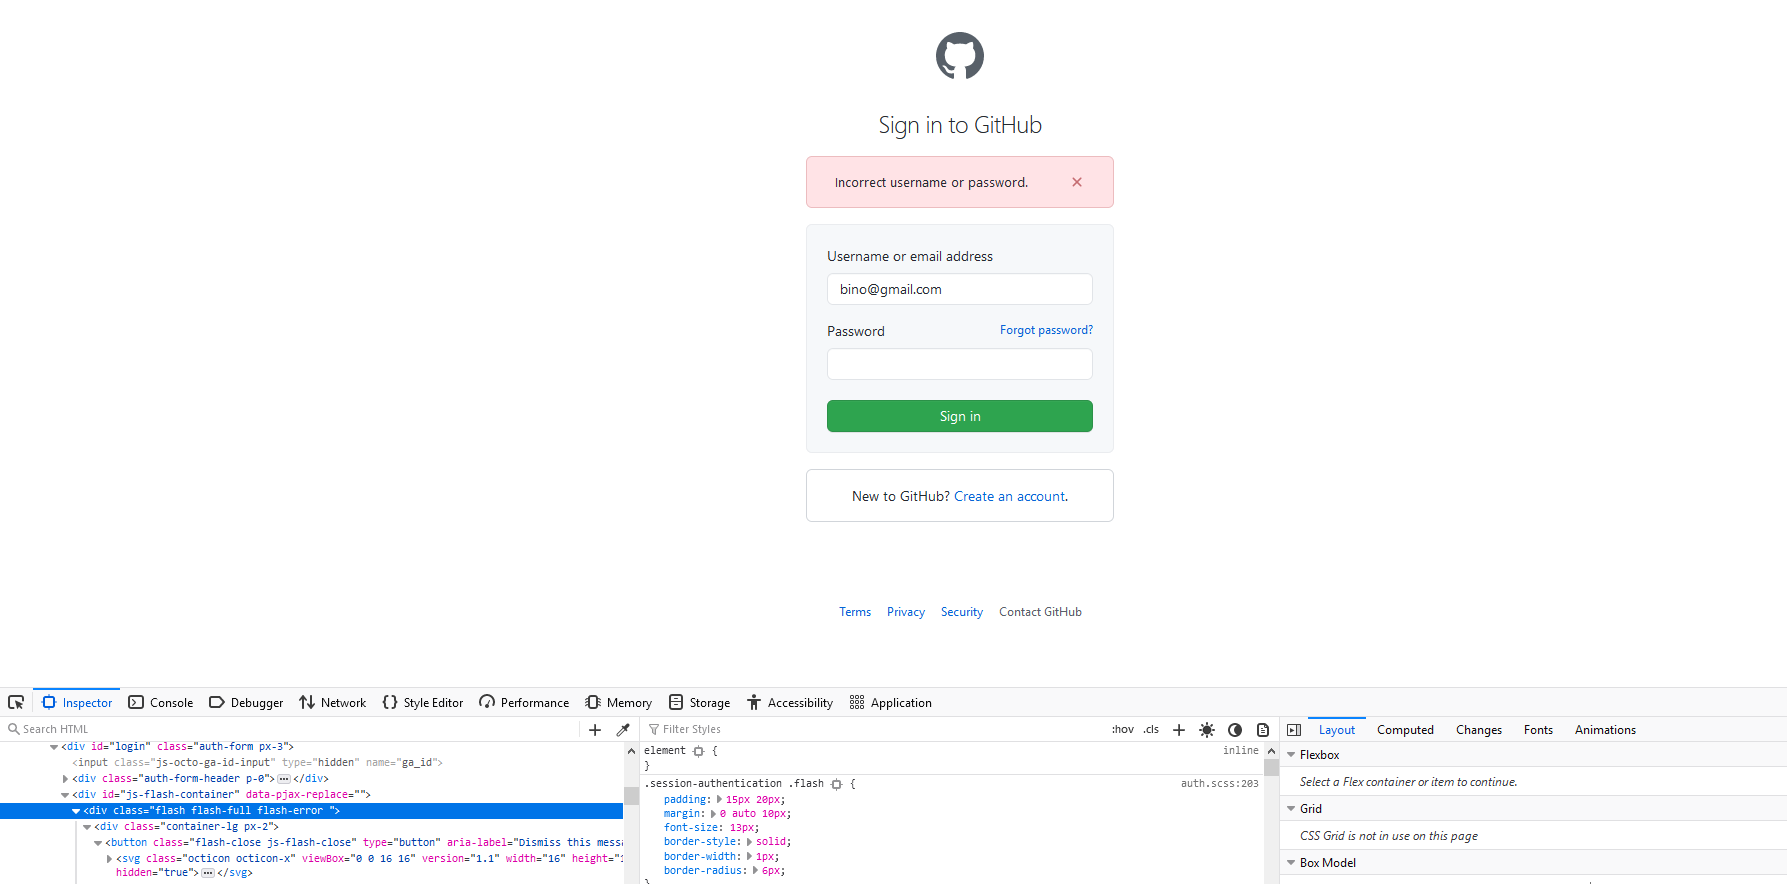This screenshot has width=1787, height=884.
Task: Toggle light color scheme simulation
Action: pos(1207,729)
